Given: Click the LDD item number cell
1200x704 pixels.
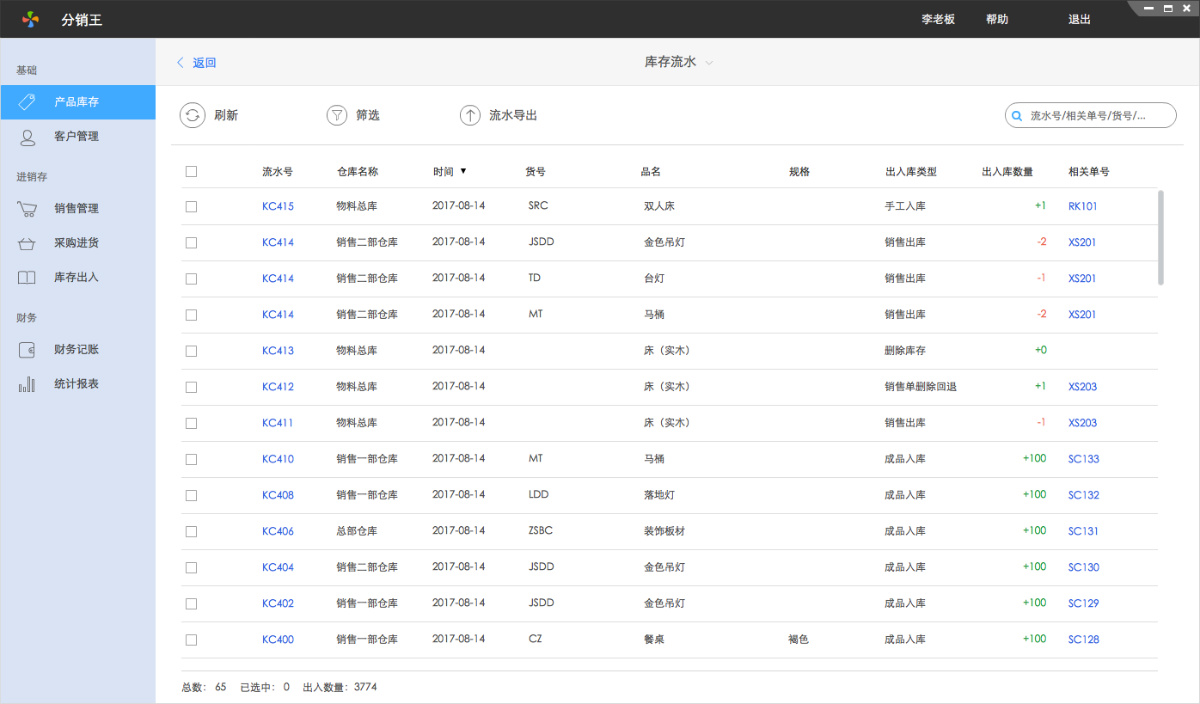Looking at the screenshot, I should click(x=538, y=495).
